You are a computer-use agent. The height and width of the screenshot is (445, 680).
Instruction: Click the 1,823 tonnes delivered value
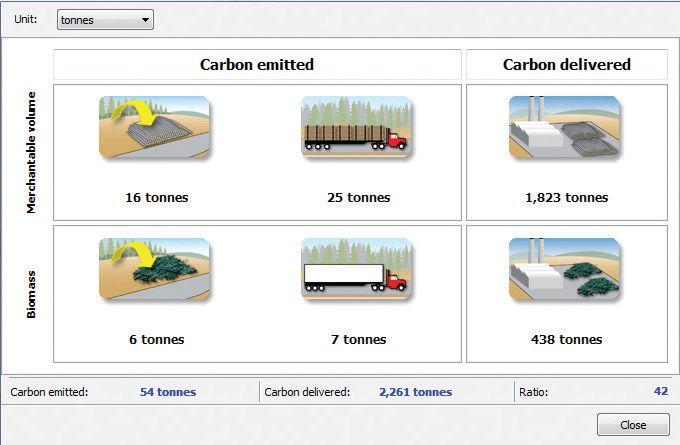point(566,197)
